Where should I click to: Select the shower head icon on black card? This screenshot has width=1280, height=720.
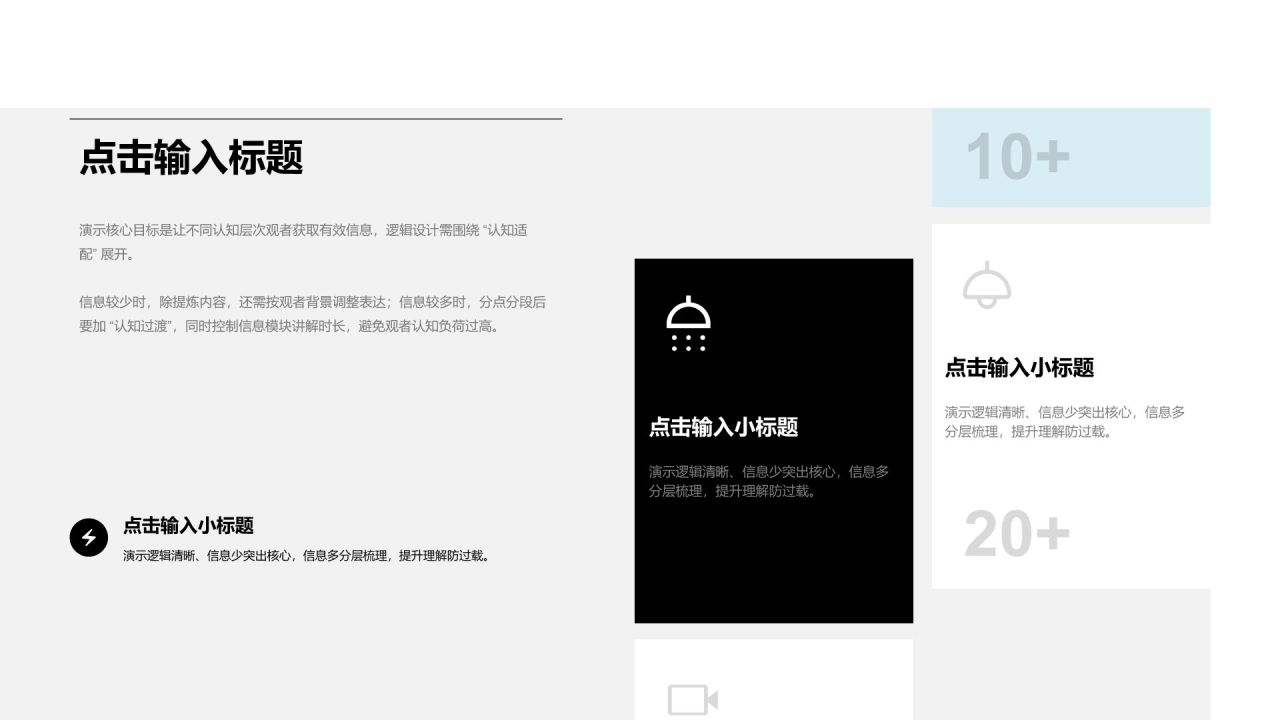pos(688,324)
